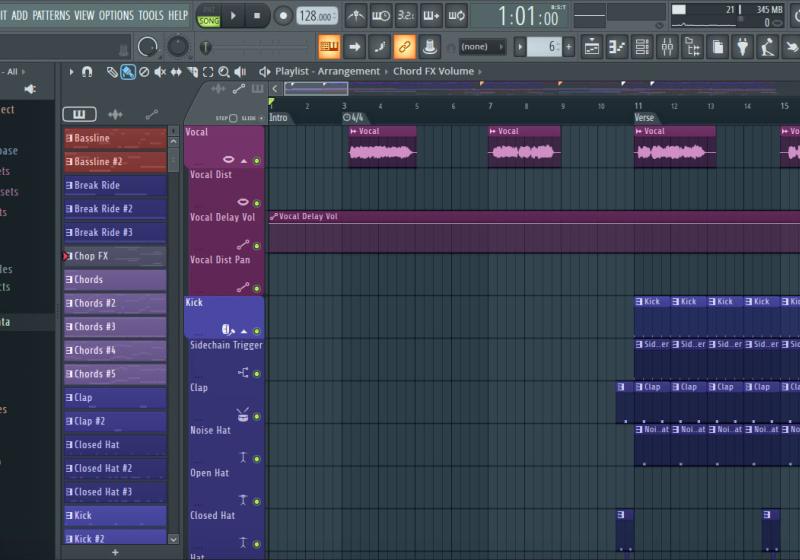Open the PATTERNS menu
Image resolution: width=800 pixels, height=560 pixels.
[51, 16]
